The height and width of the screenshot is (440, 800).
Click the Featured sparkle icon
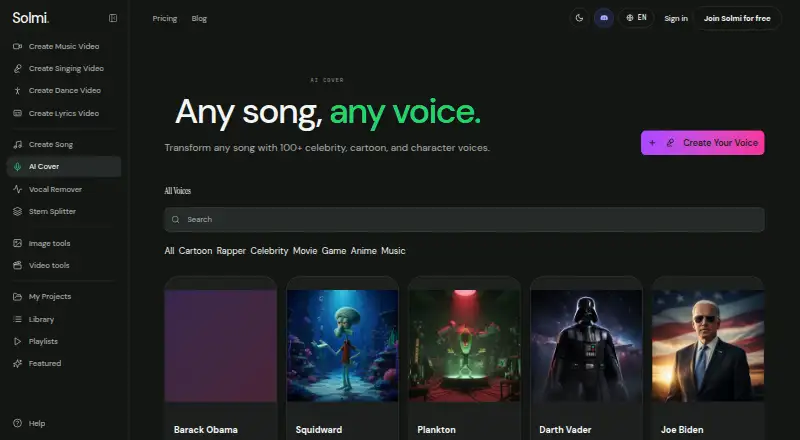[17, 363]
